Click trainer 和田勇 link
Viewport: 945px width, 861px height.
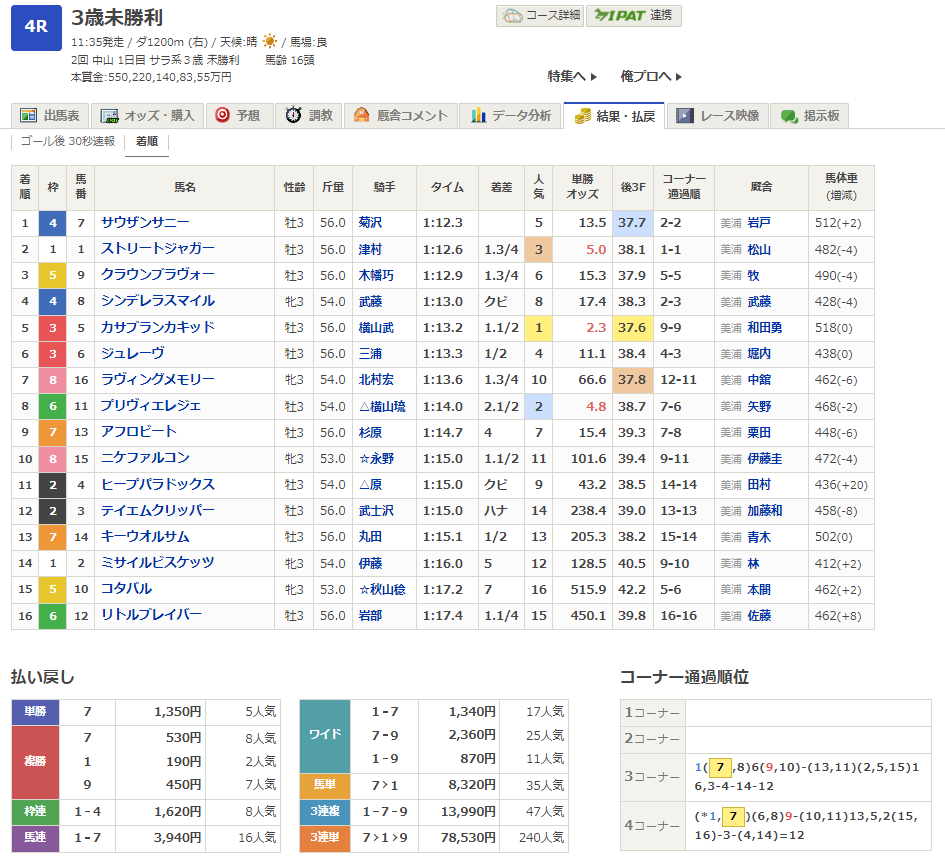point(764,328)
